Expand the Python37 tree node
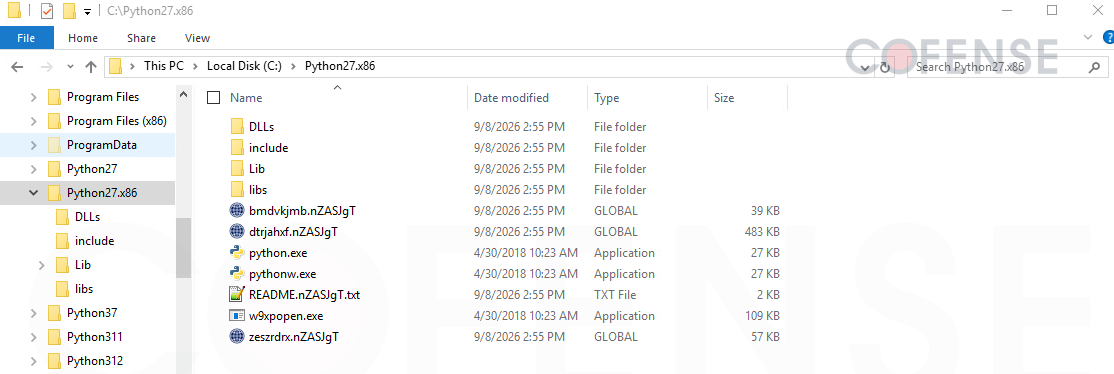 pyautogui.click(x=33, y=313)
